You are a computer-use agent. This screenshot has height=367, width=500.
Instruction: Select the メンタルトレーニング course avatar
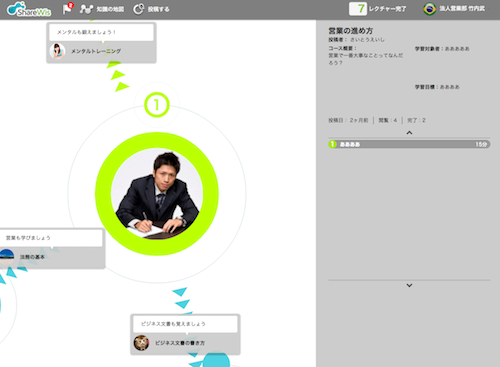tap(57, 51)
